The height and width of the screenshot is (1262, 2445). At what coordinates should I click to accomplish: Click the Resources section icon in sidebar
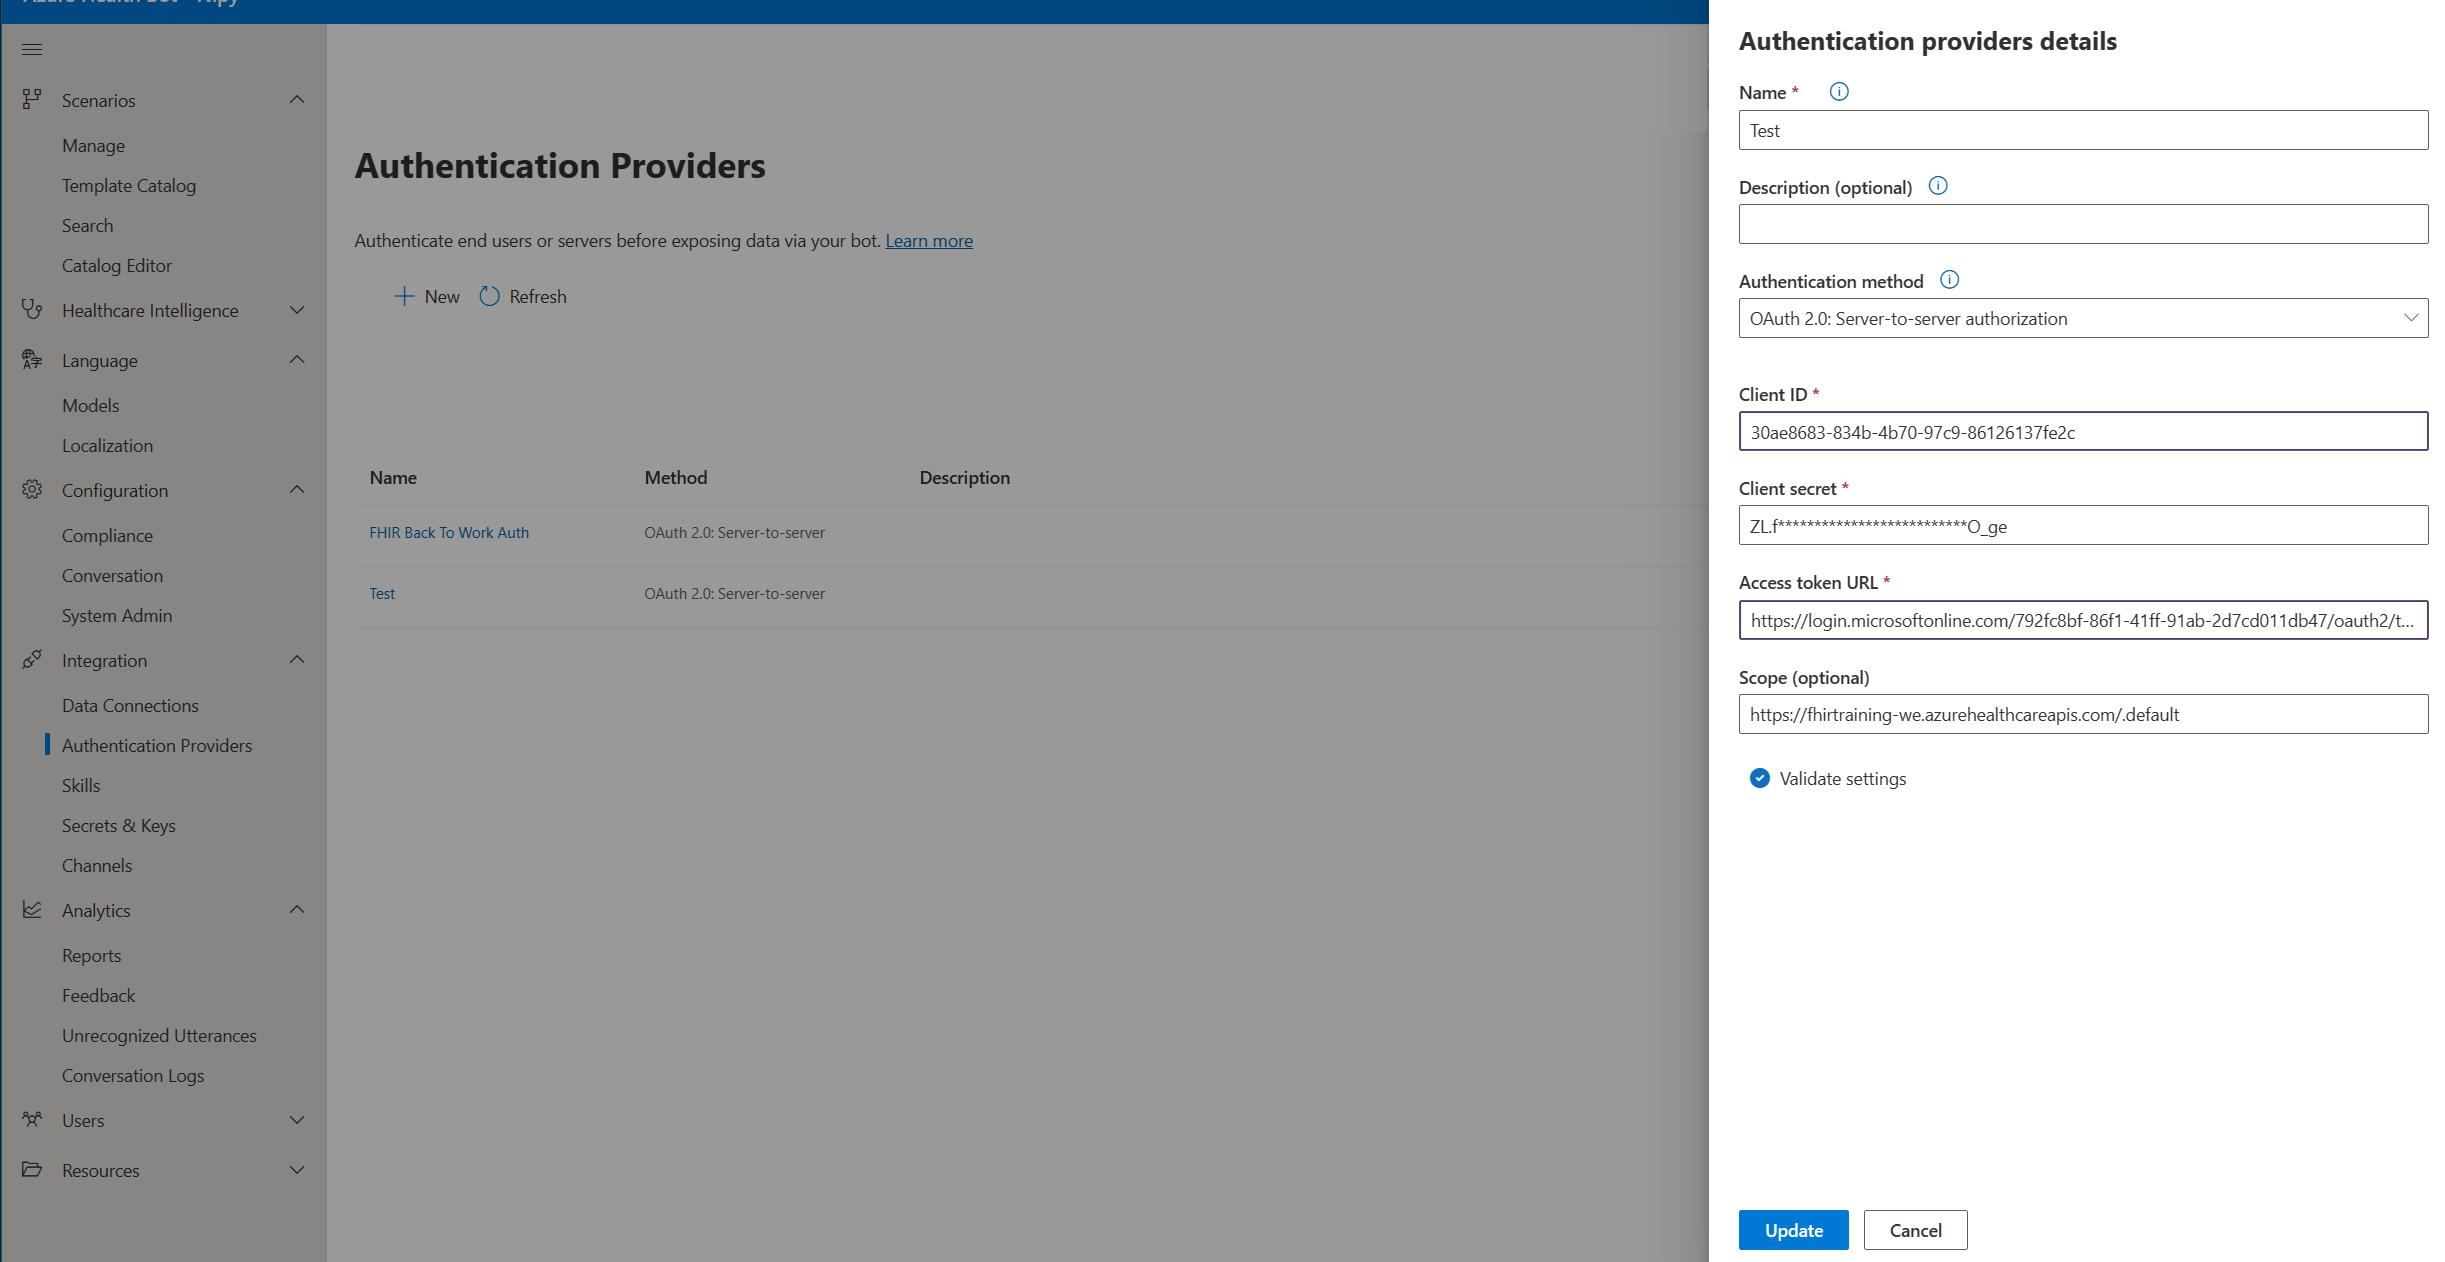[x=31, y=1169]
